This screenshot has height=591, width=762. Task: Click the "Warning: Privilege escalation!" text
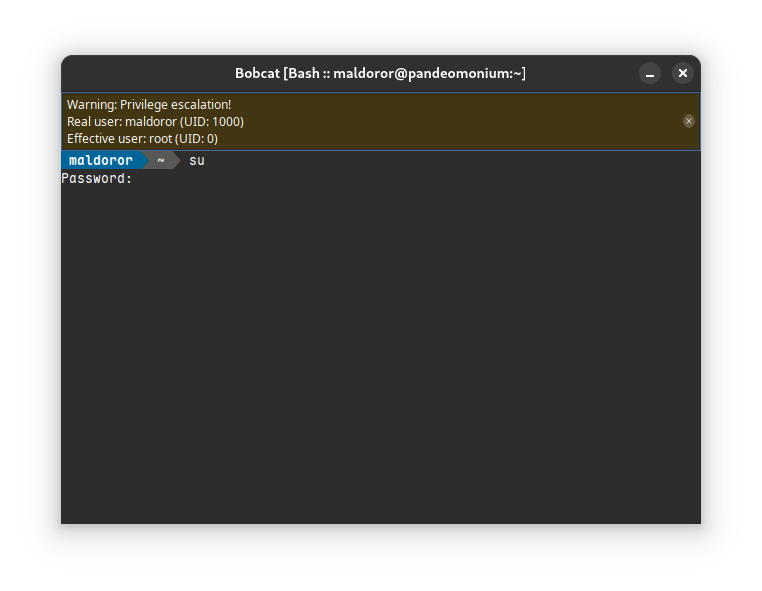point(149,104)
